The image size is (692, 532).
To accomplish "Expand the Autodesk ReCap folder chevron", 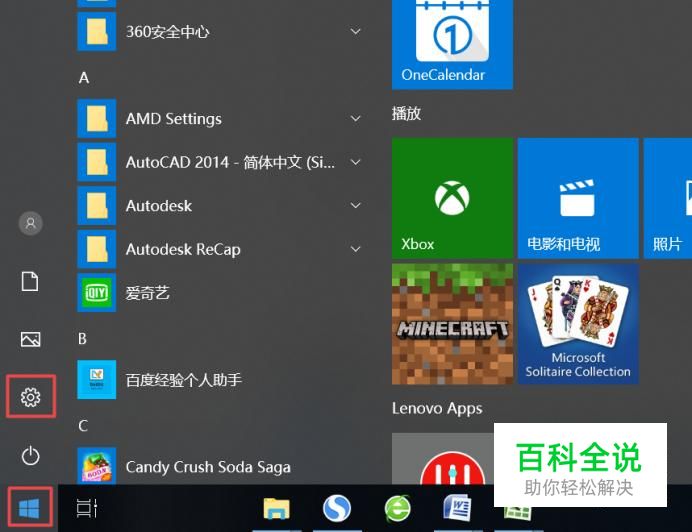I will click(355, 249).
